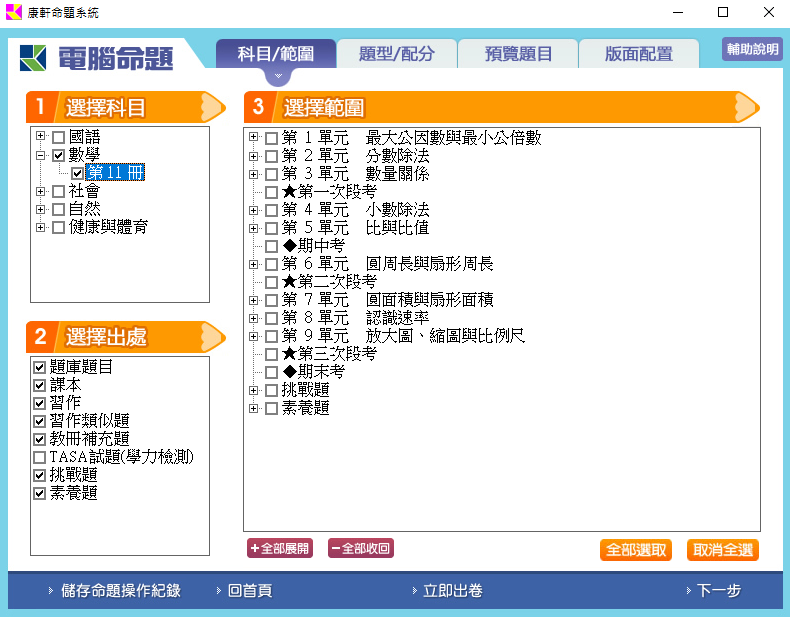Enable the TASA試題(學力檢測) checkbox
The image size is (790, 617).
40,457
